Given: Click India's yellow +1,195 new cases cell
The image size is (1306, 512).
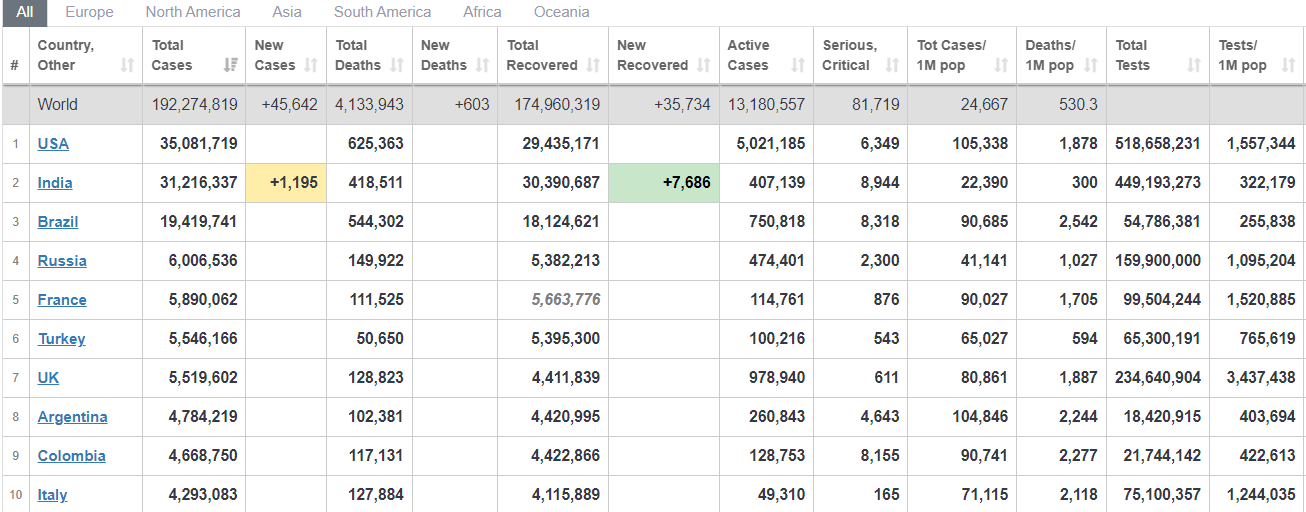Looking at the screenshot, I should coord(286,183).
